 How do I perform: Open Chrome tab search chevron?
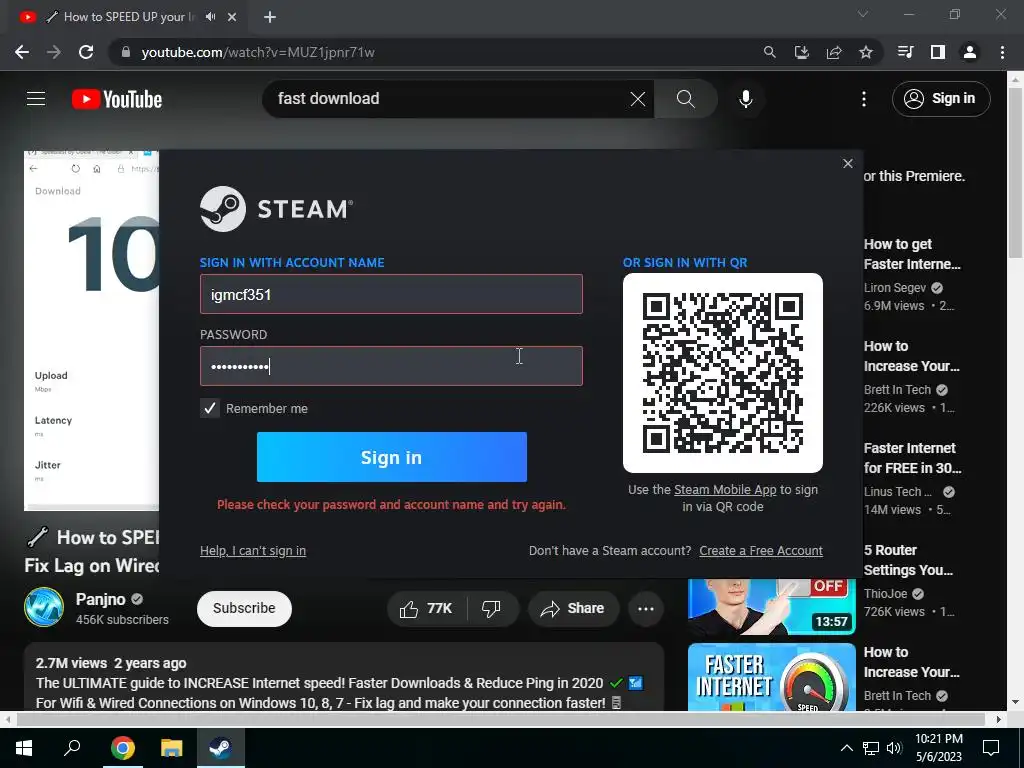point(863,14)
